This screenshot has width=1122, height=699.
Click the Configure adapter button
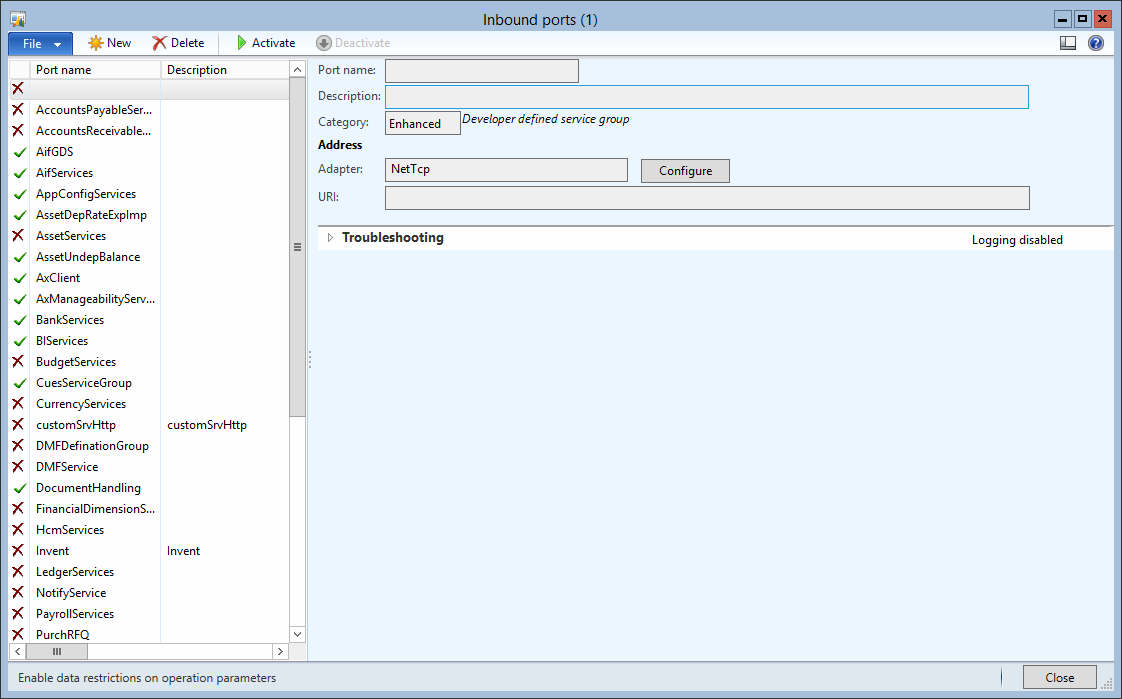point(685,171)
